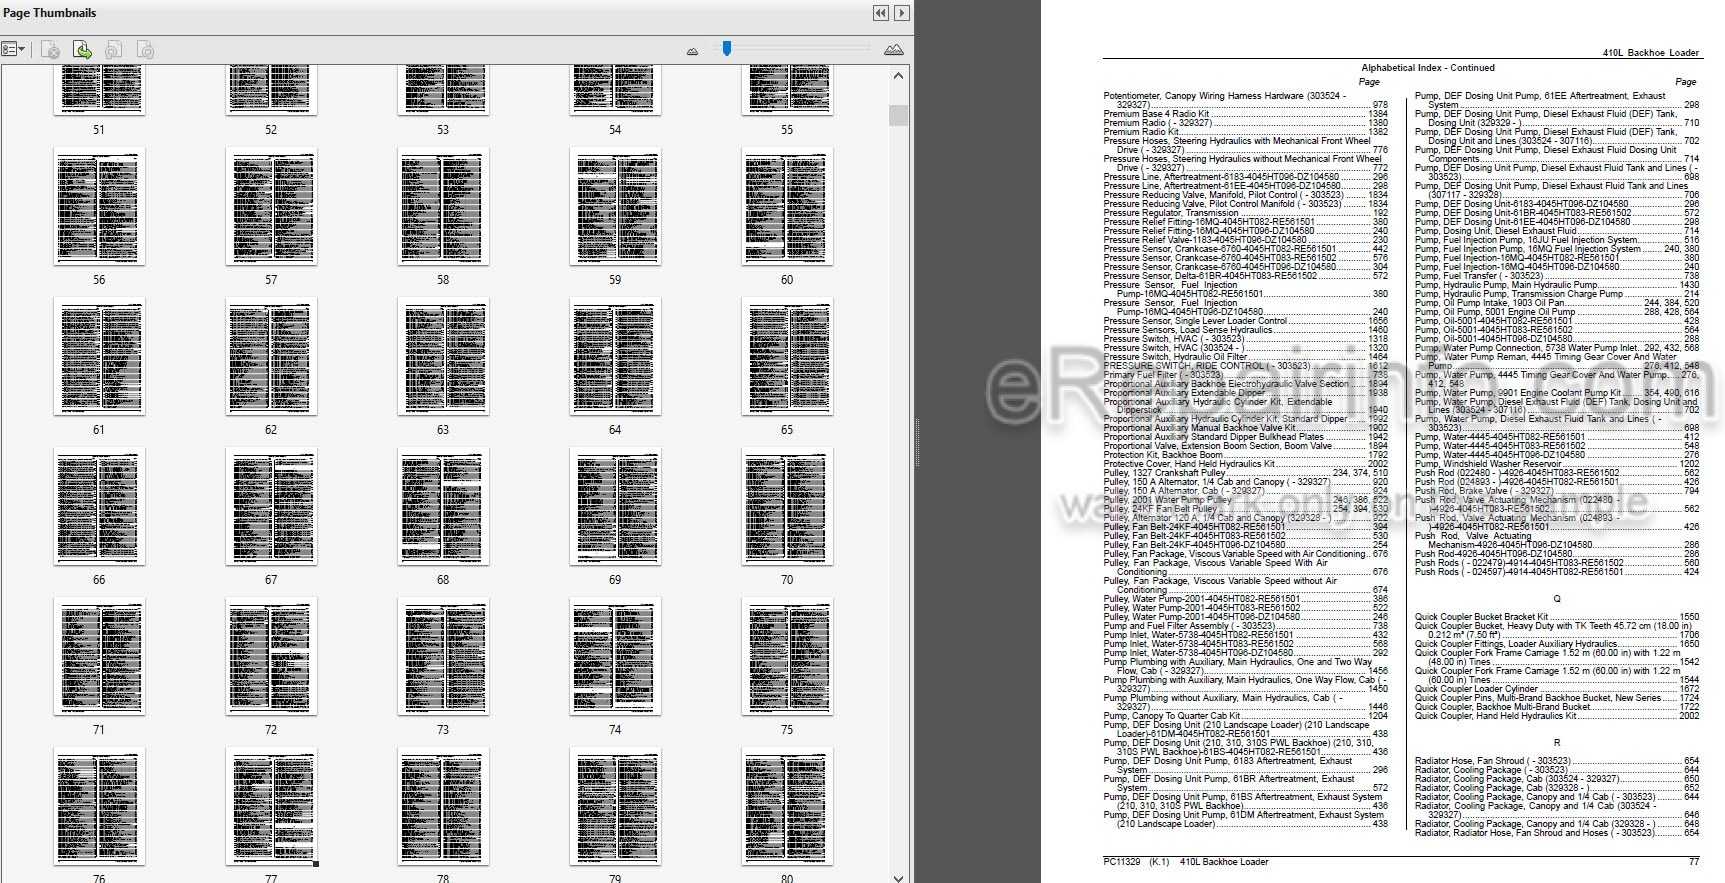This screenshot has height=883, width=1725.
Task: Select the page 73 thumbnail
Action: (x=443, y=657)
